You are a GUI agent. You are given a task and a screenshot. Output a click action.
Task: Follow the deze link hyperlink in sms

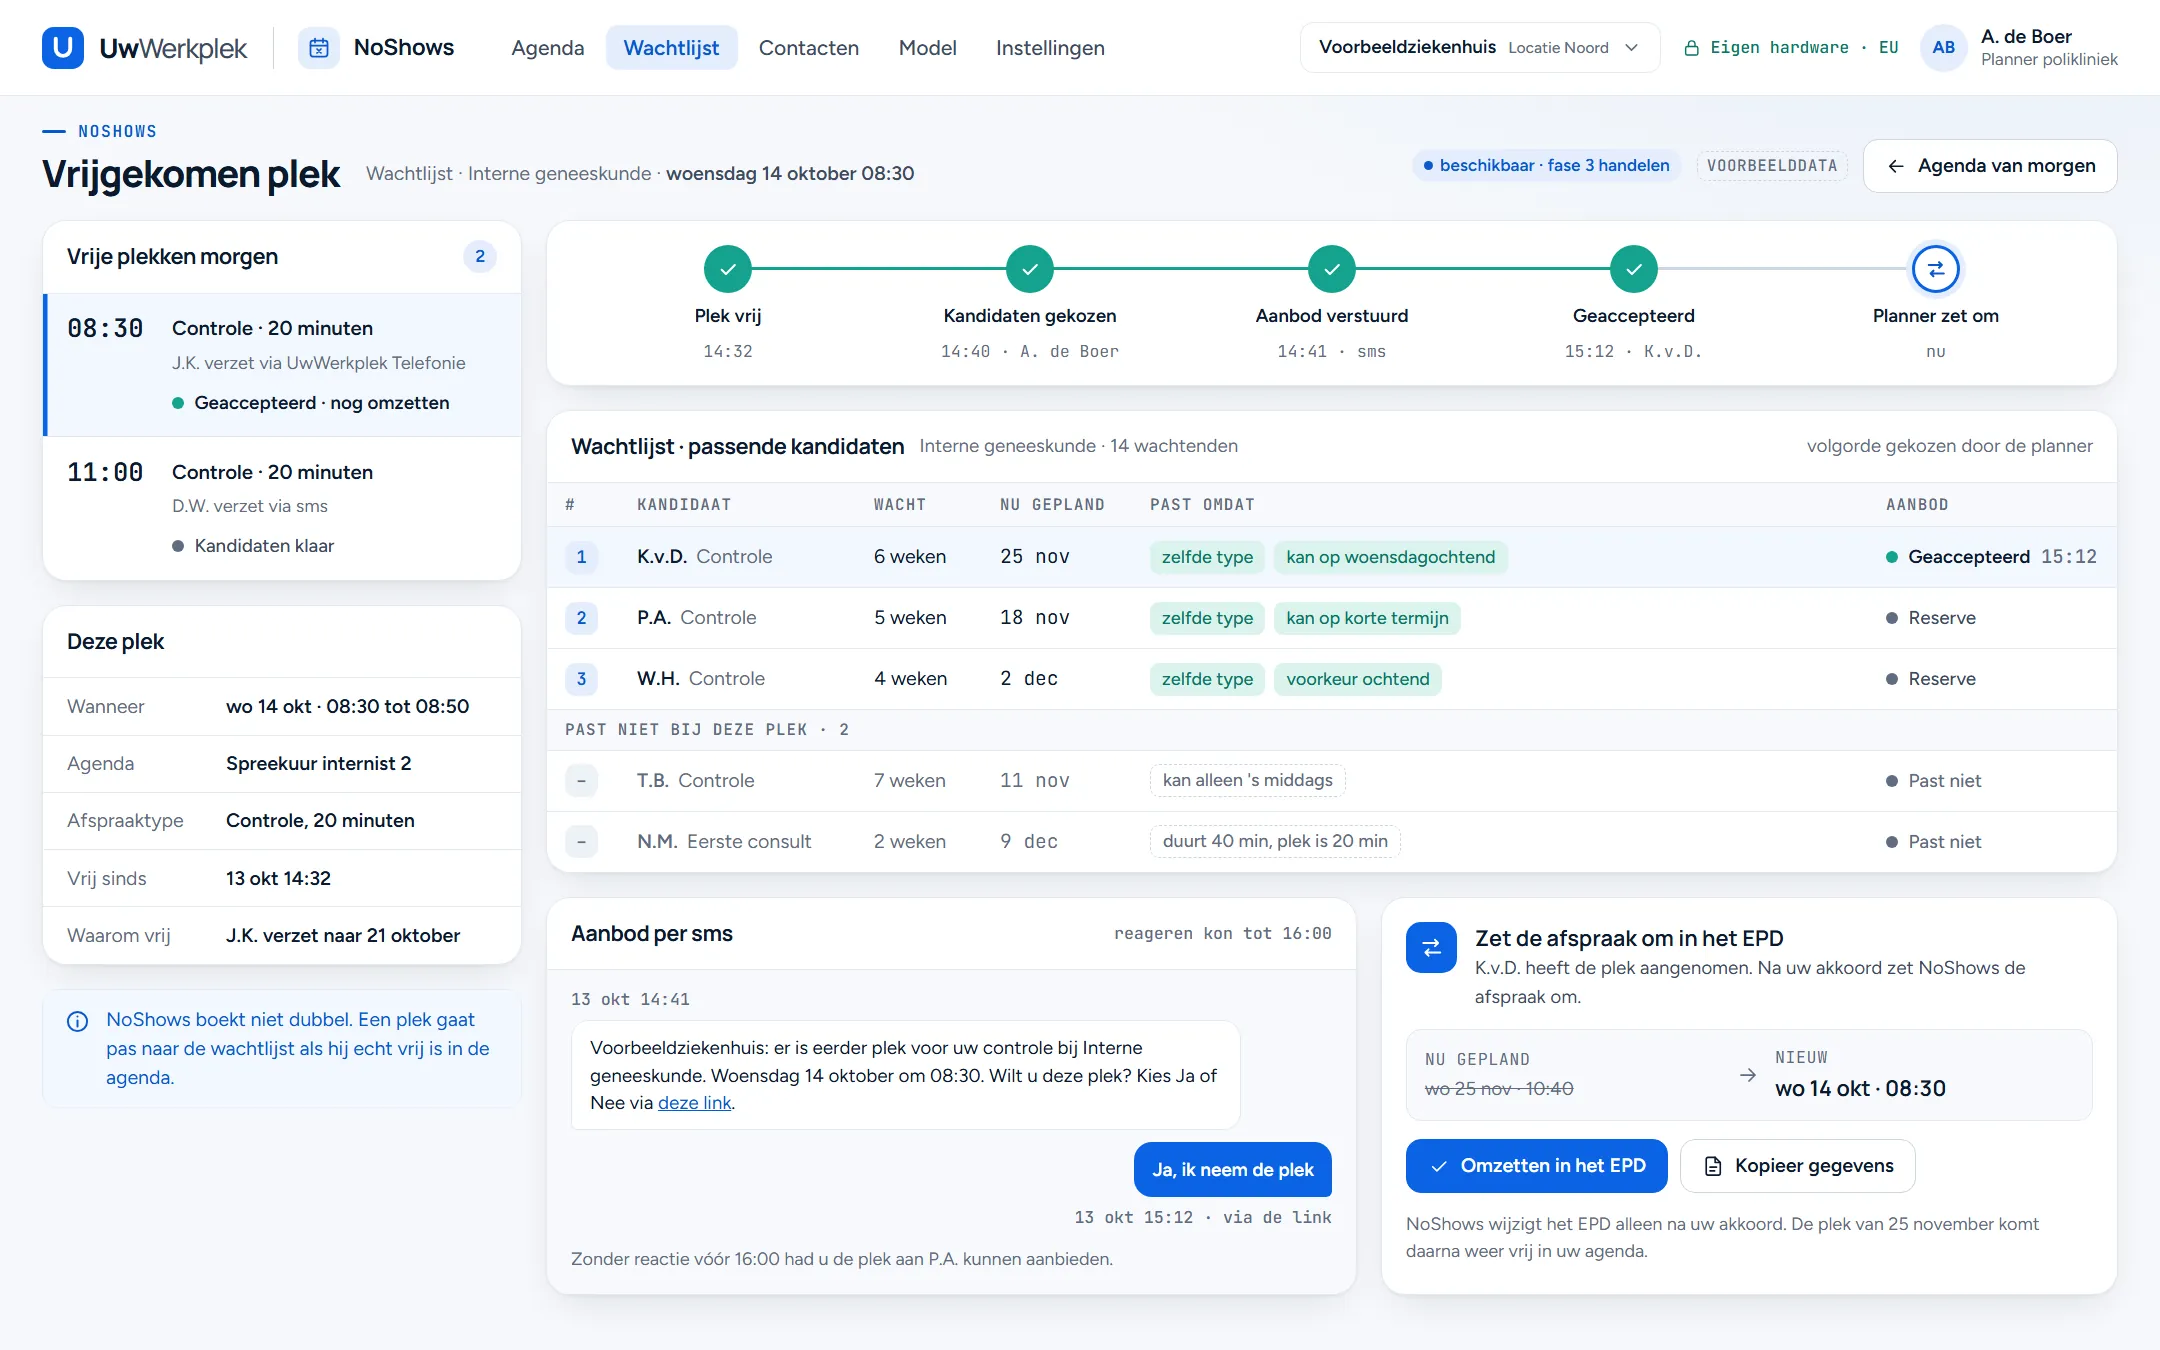point(694,1102)
